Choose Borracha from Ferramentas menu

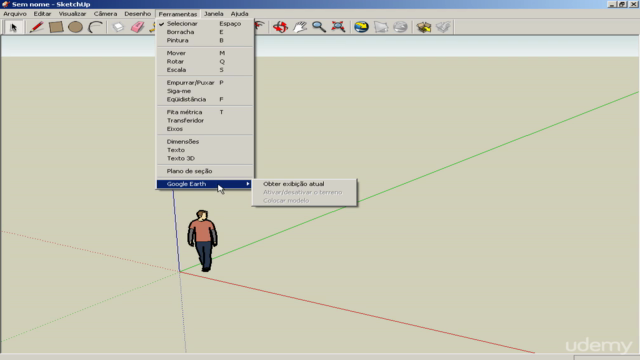tap(205, 32)
